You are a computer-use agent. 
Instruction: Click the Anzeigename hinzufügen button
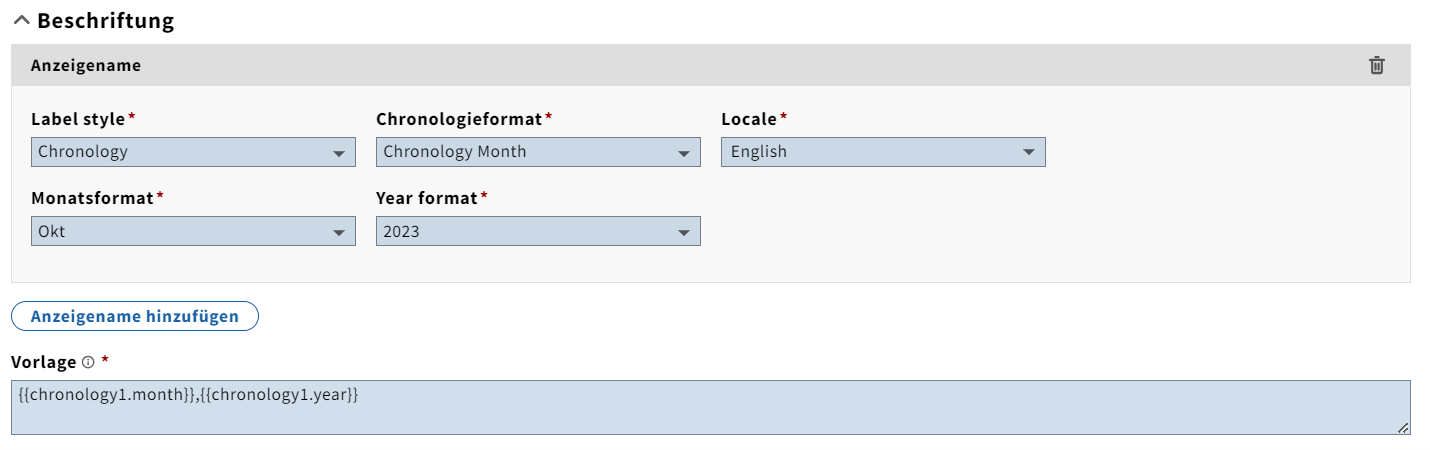(135, 316)
